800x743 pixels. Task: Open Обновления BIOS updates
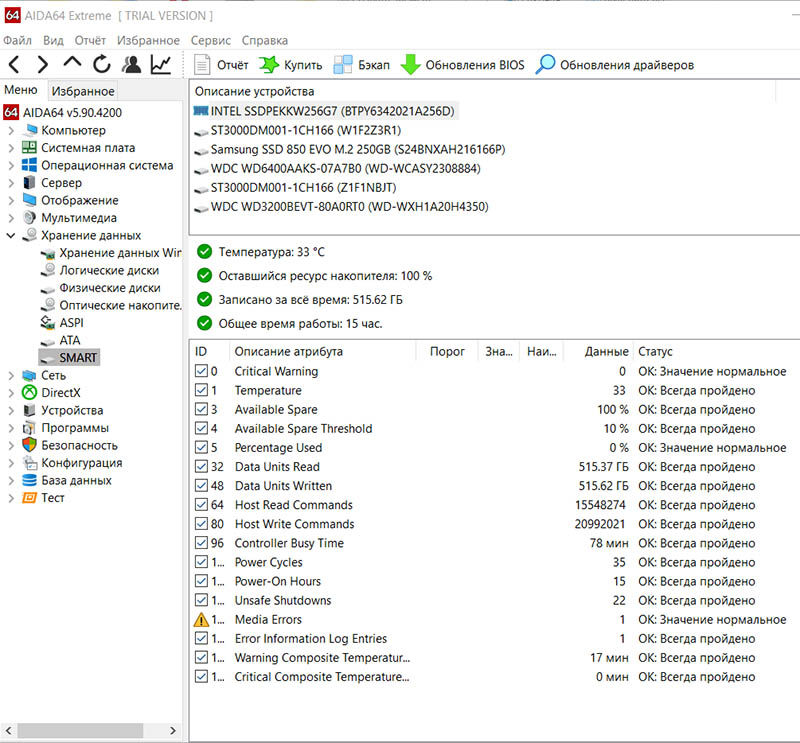click(462, 65)
